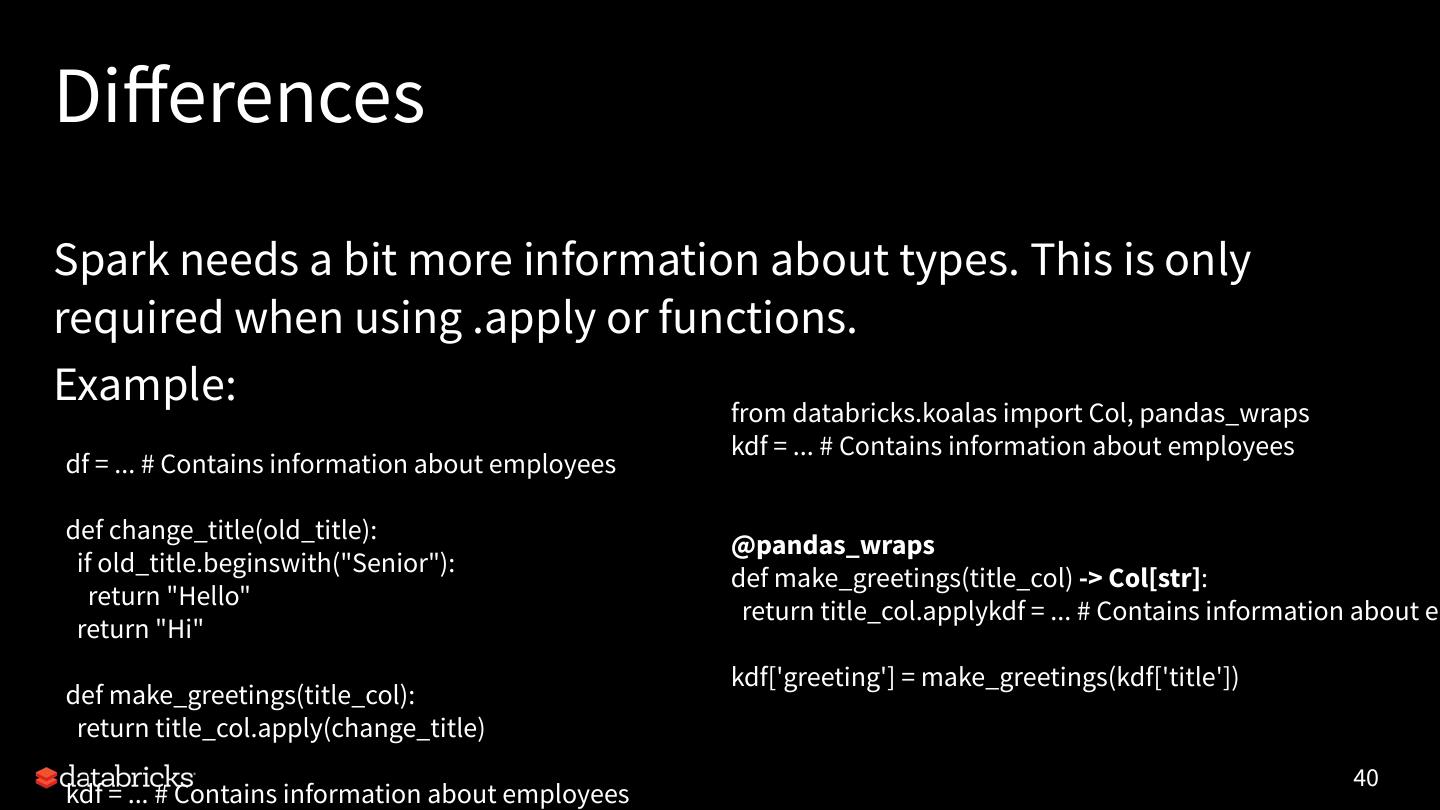The image size is (1440, 810).
Task: Click the "return title_col.apply(change_title)" line
Action: pyautogui.click(x=281, y=728)
